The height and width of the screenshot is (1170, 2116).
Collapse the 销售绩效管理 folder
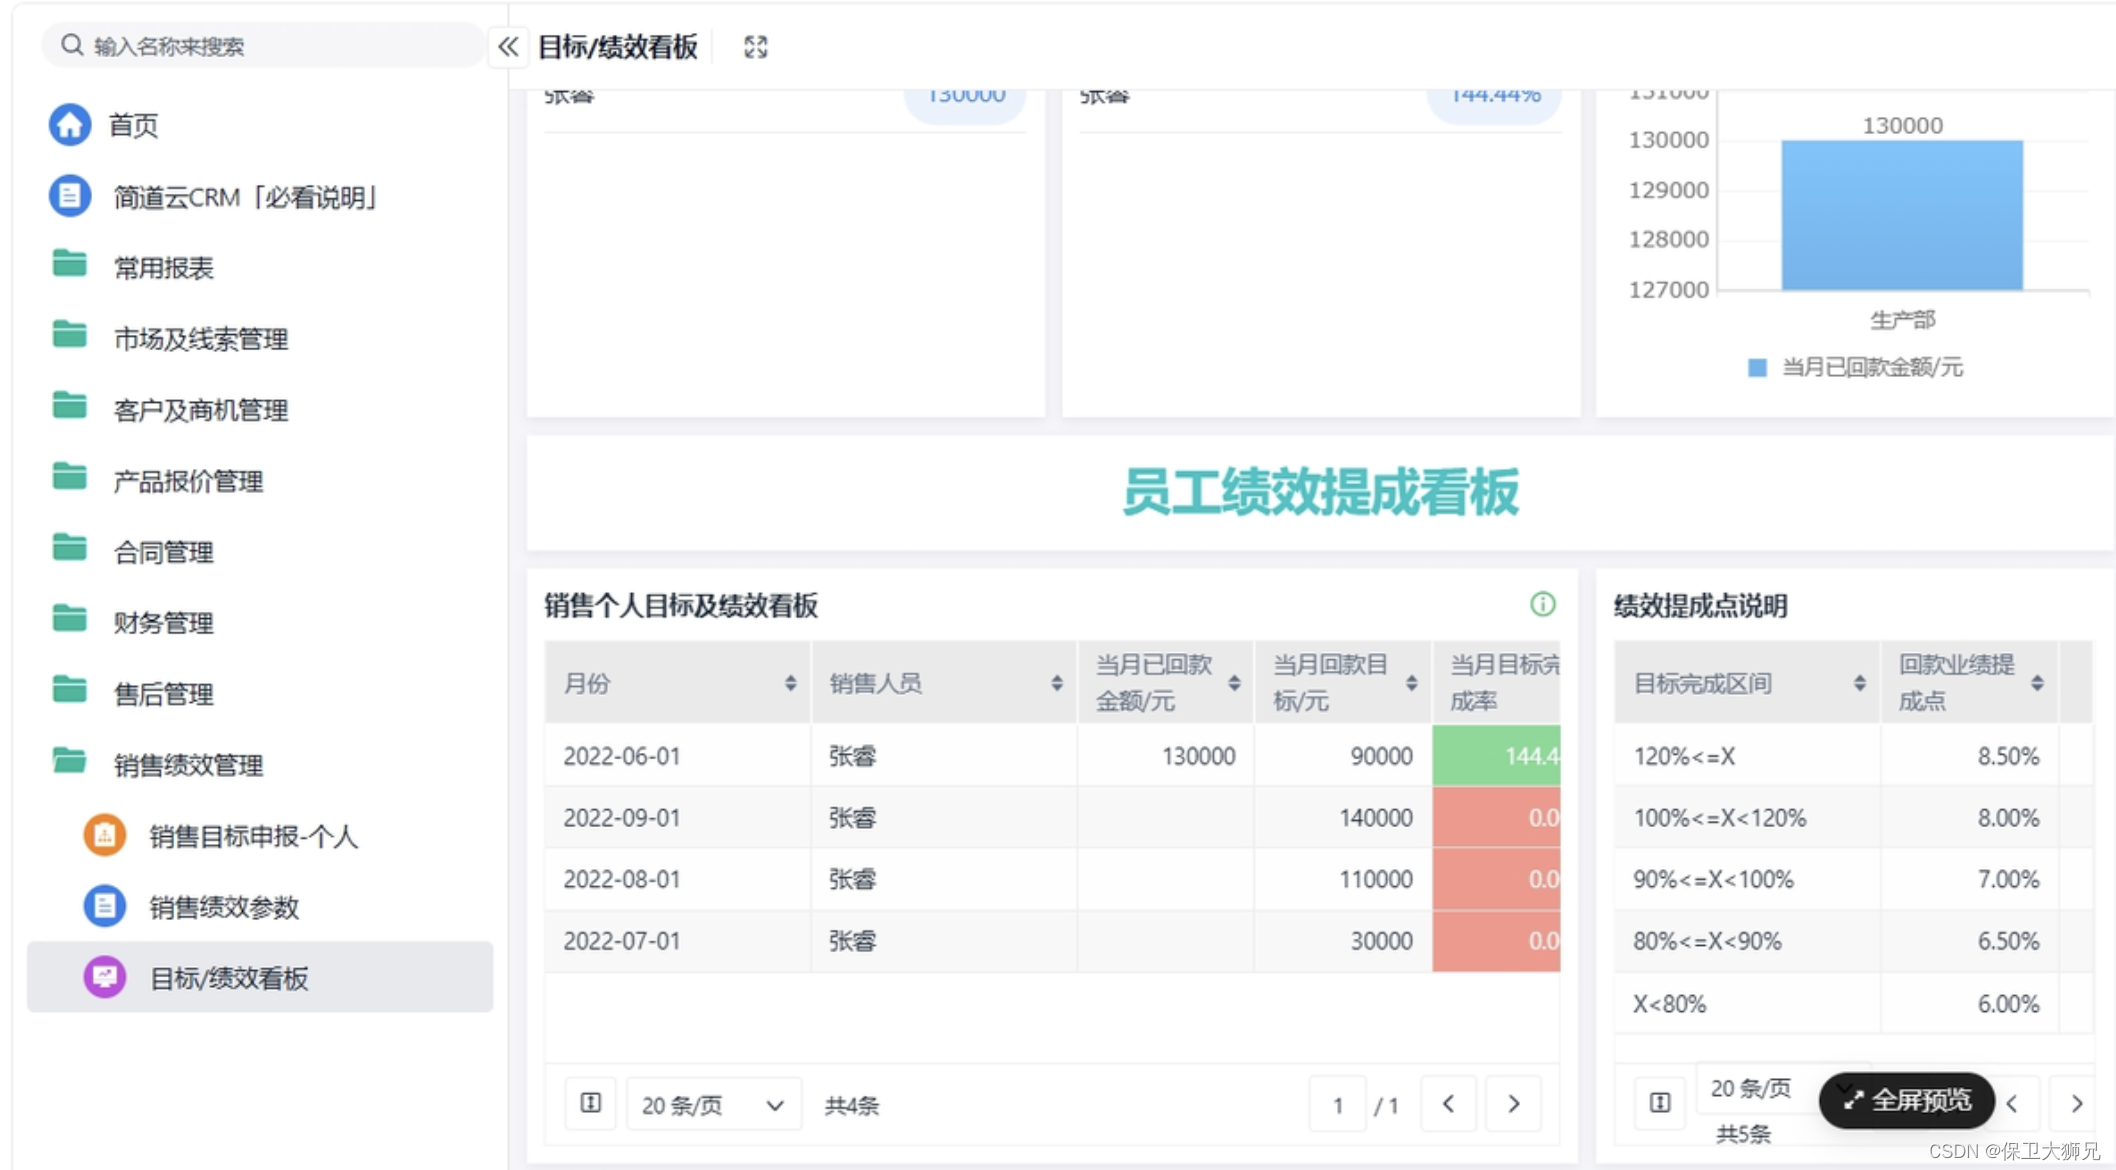[x=187, y=765]
